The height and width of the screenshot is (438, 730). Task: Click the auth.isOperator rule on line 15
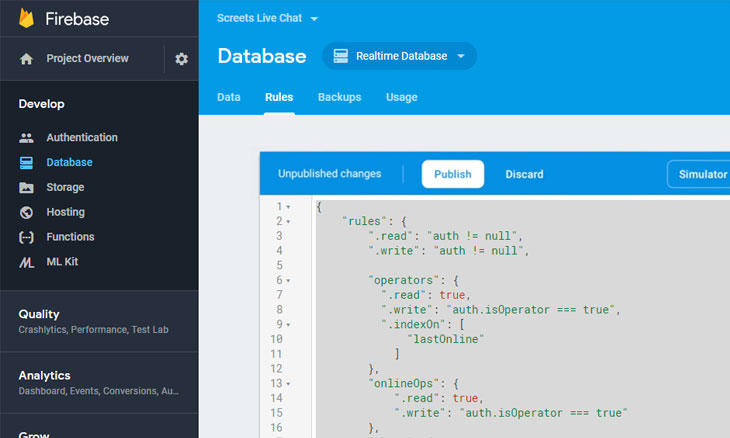[x=543, y=413]
